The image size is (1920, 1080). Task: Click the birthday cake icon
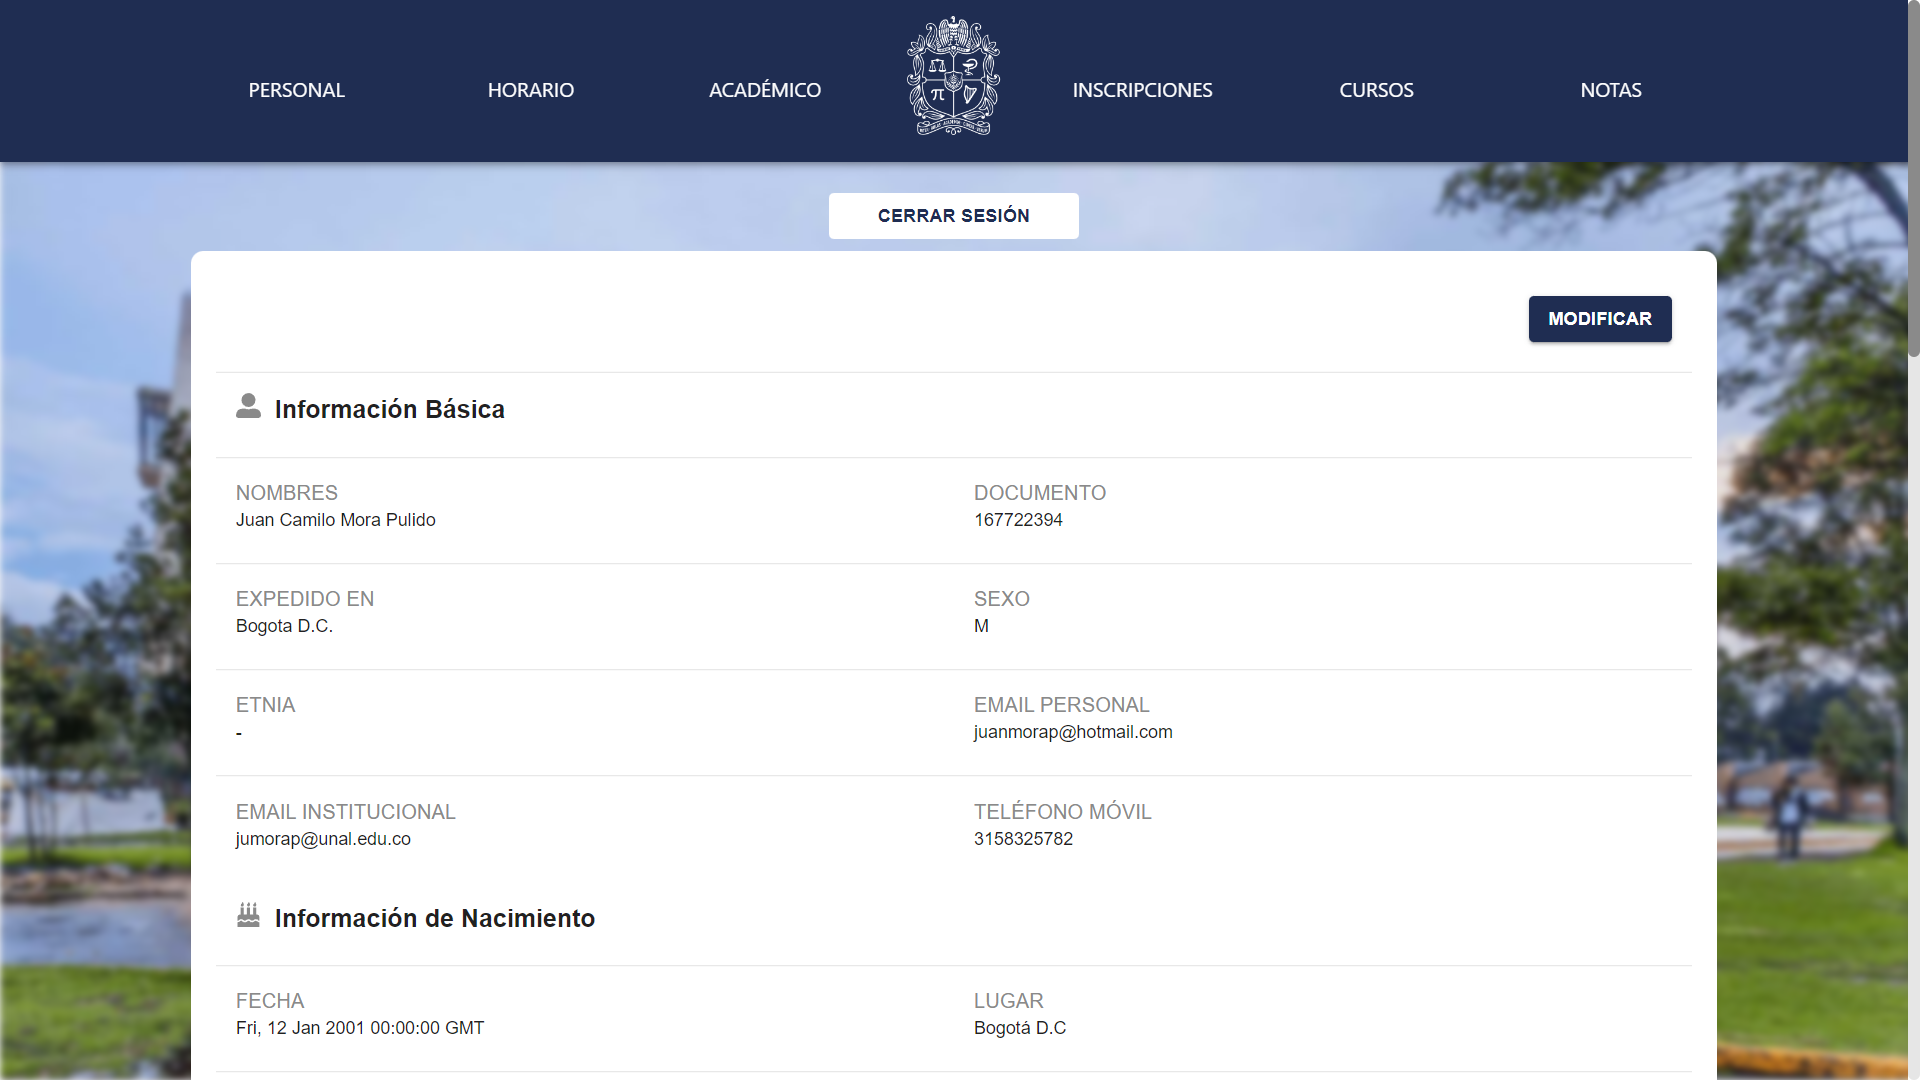[x=248, y=915]
